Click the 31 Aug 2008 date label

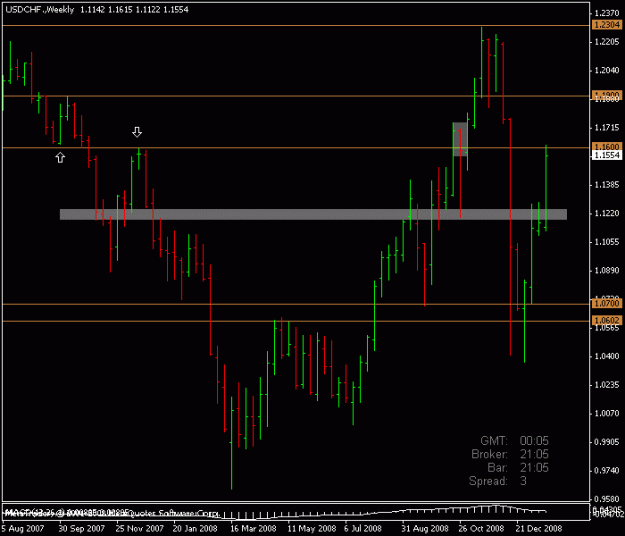pyautogui.click(x=425, y=529)
